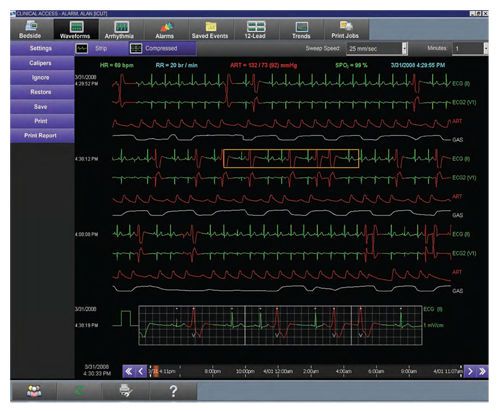Switch to Strip display mode
500x411 pixels.
coord(91,49)
